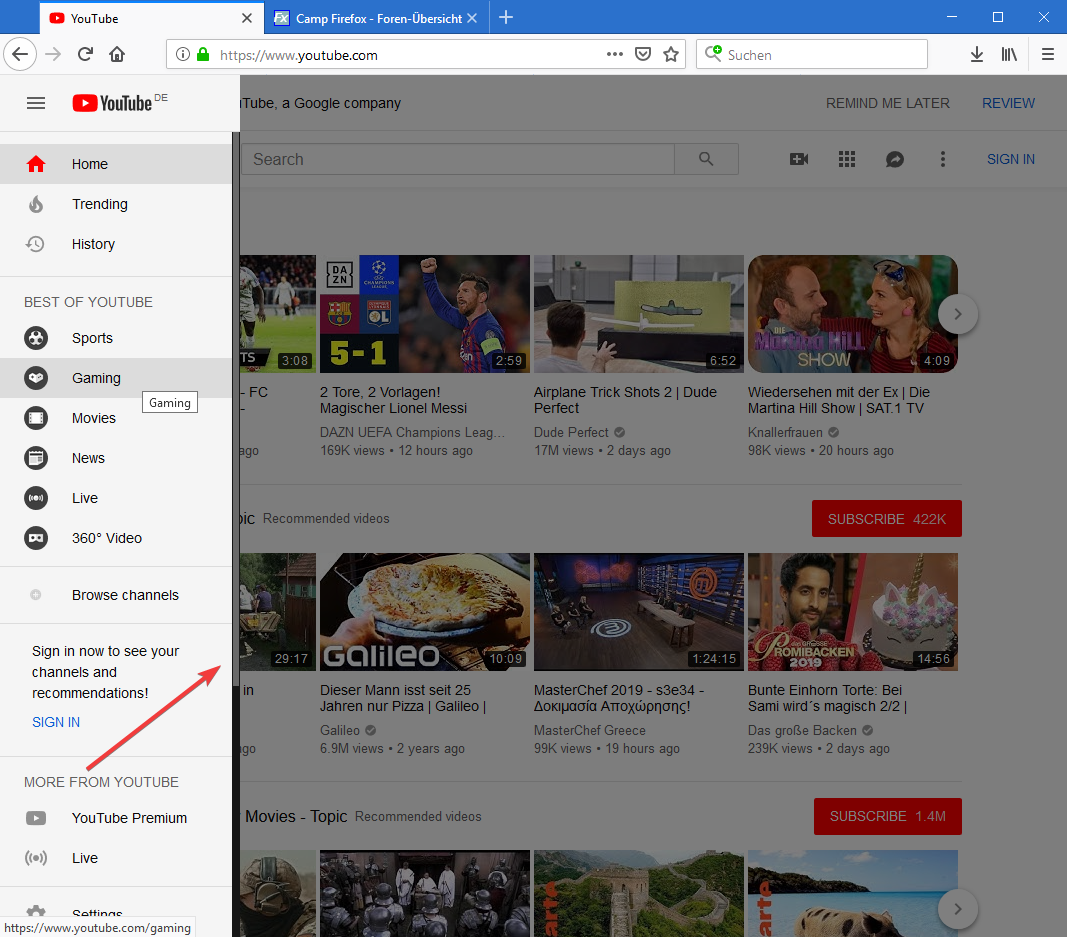Open YouTube settings three-dot vertical menu

coord(942,159)
